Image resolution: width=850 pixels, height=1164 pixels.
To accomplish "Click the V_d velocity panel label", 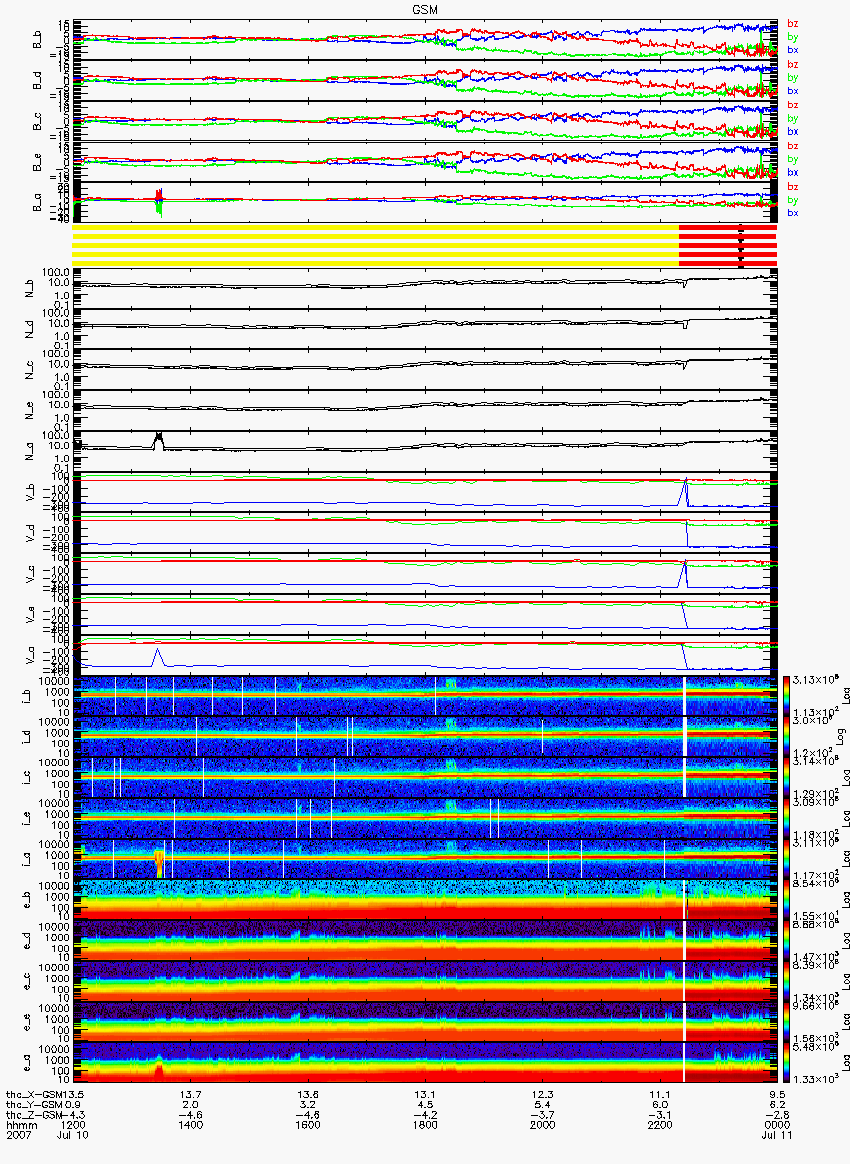I will 30,534.
